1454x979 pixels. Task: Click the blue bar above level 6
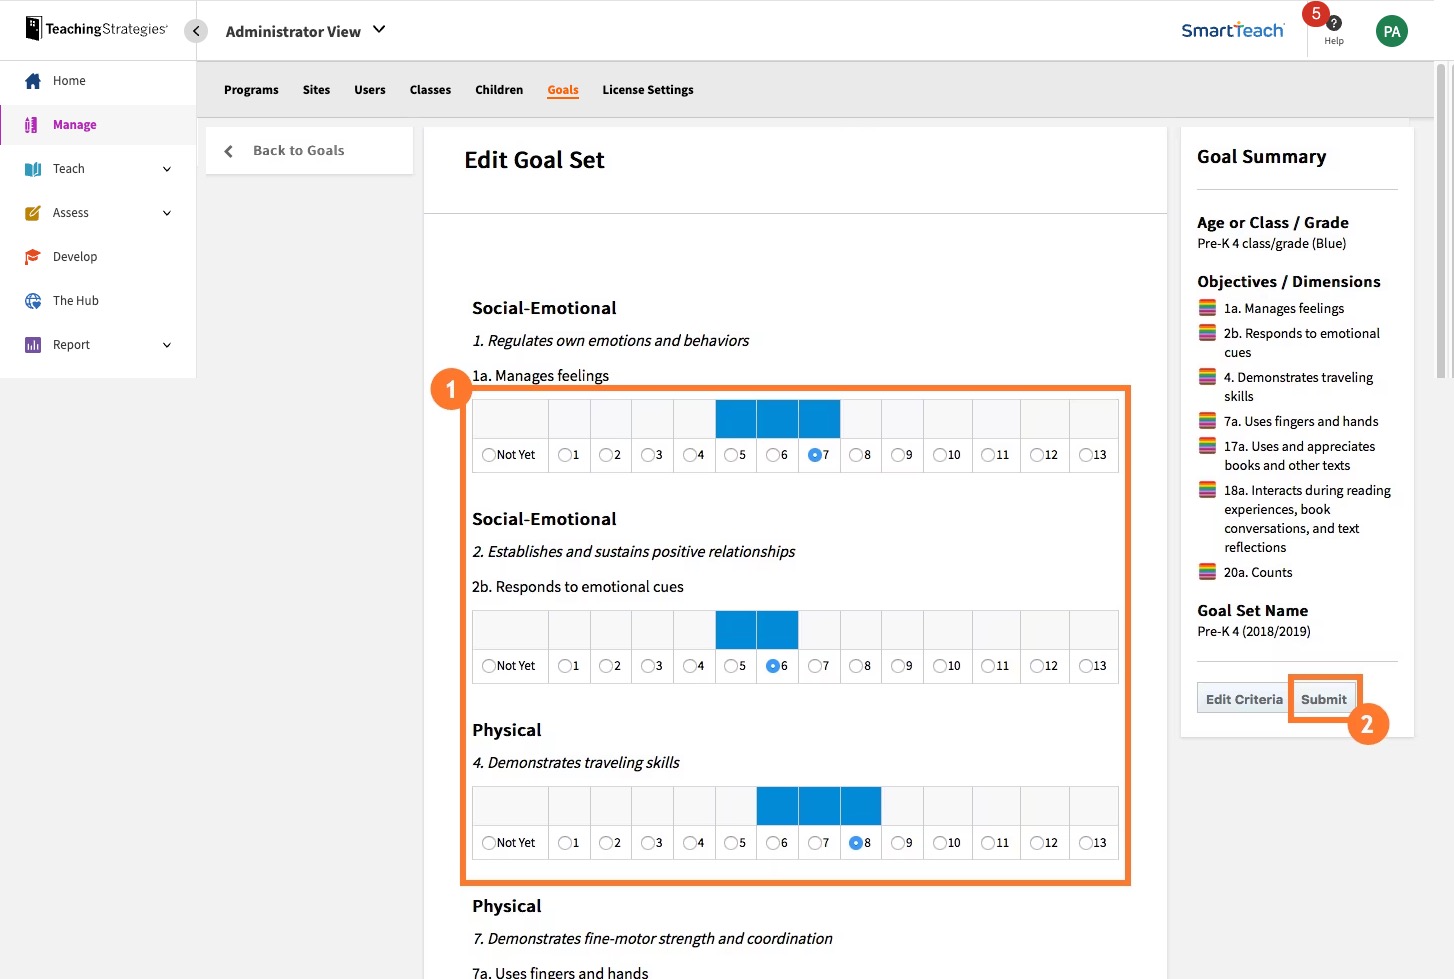tap(777, 629)
